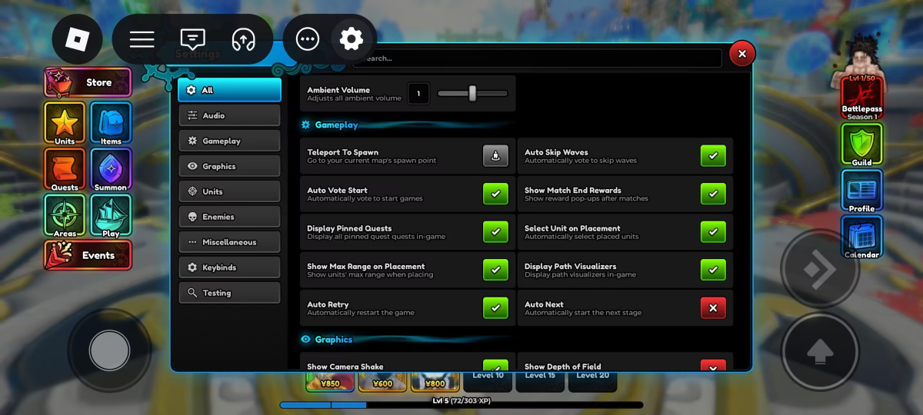Toggle Show Match End Rewards checkbox
Viewport: 923px width, 415px height.
click(x=713, y=194)
